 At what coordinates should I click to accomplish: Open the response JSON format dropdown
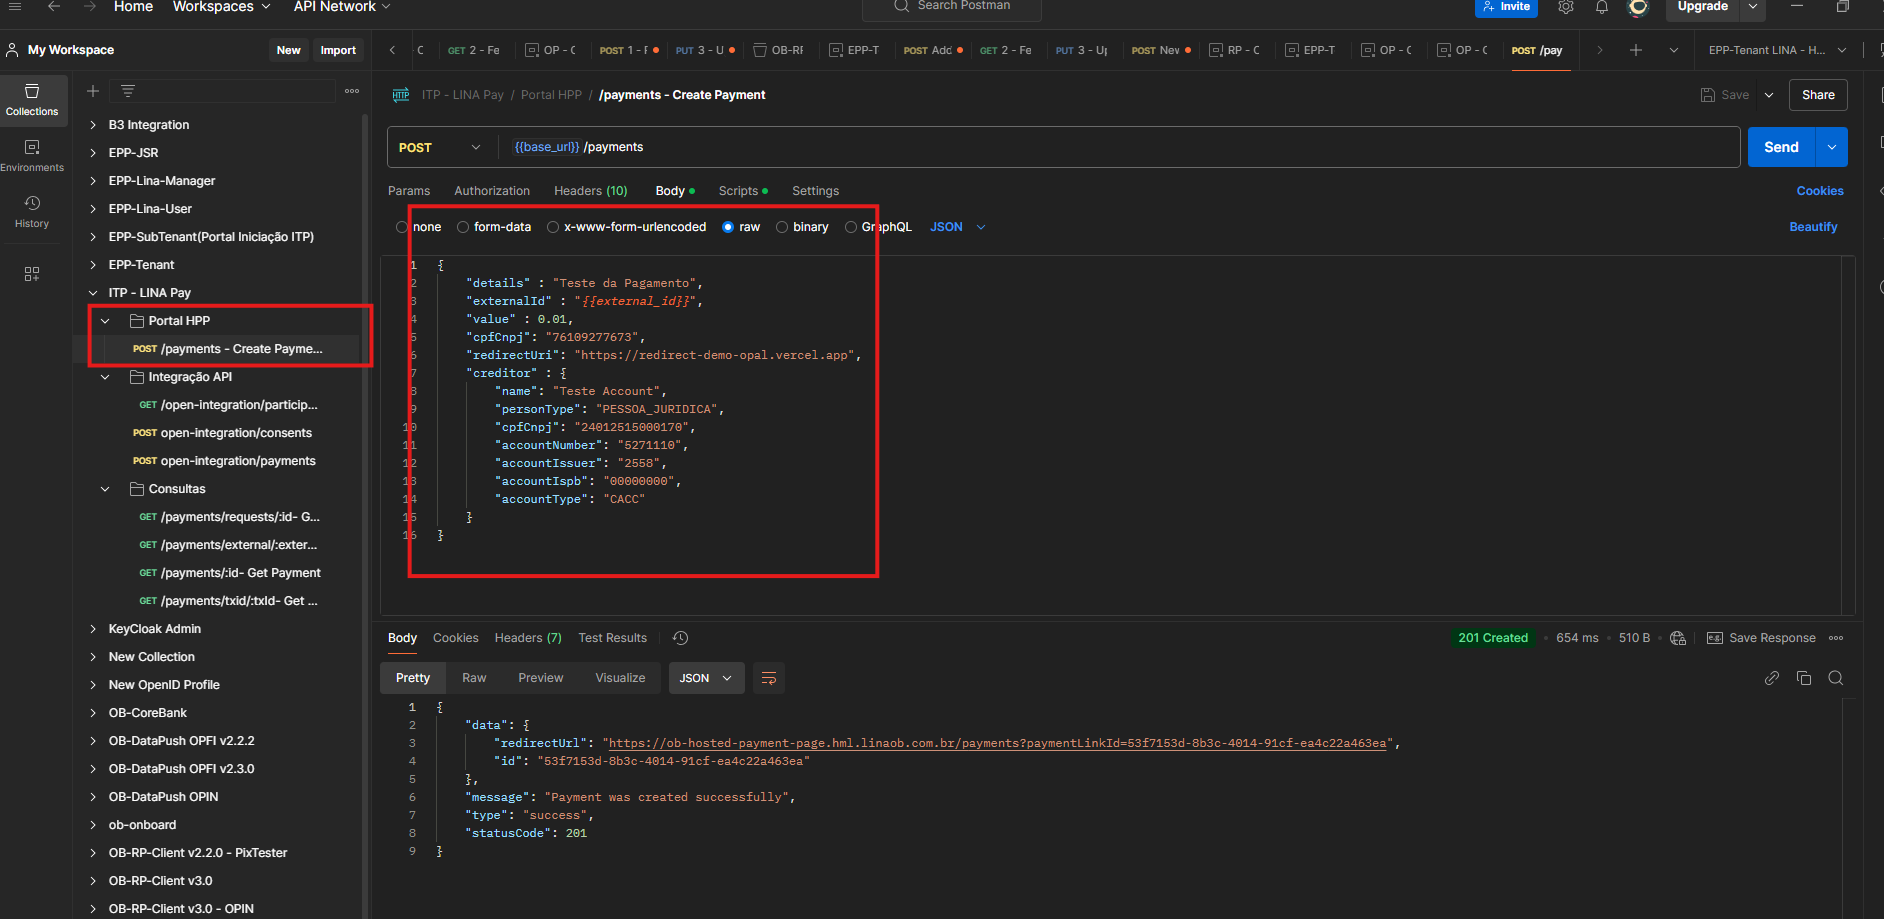(706, 678)
